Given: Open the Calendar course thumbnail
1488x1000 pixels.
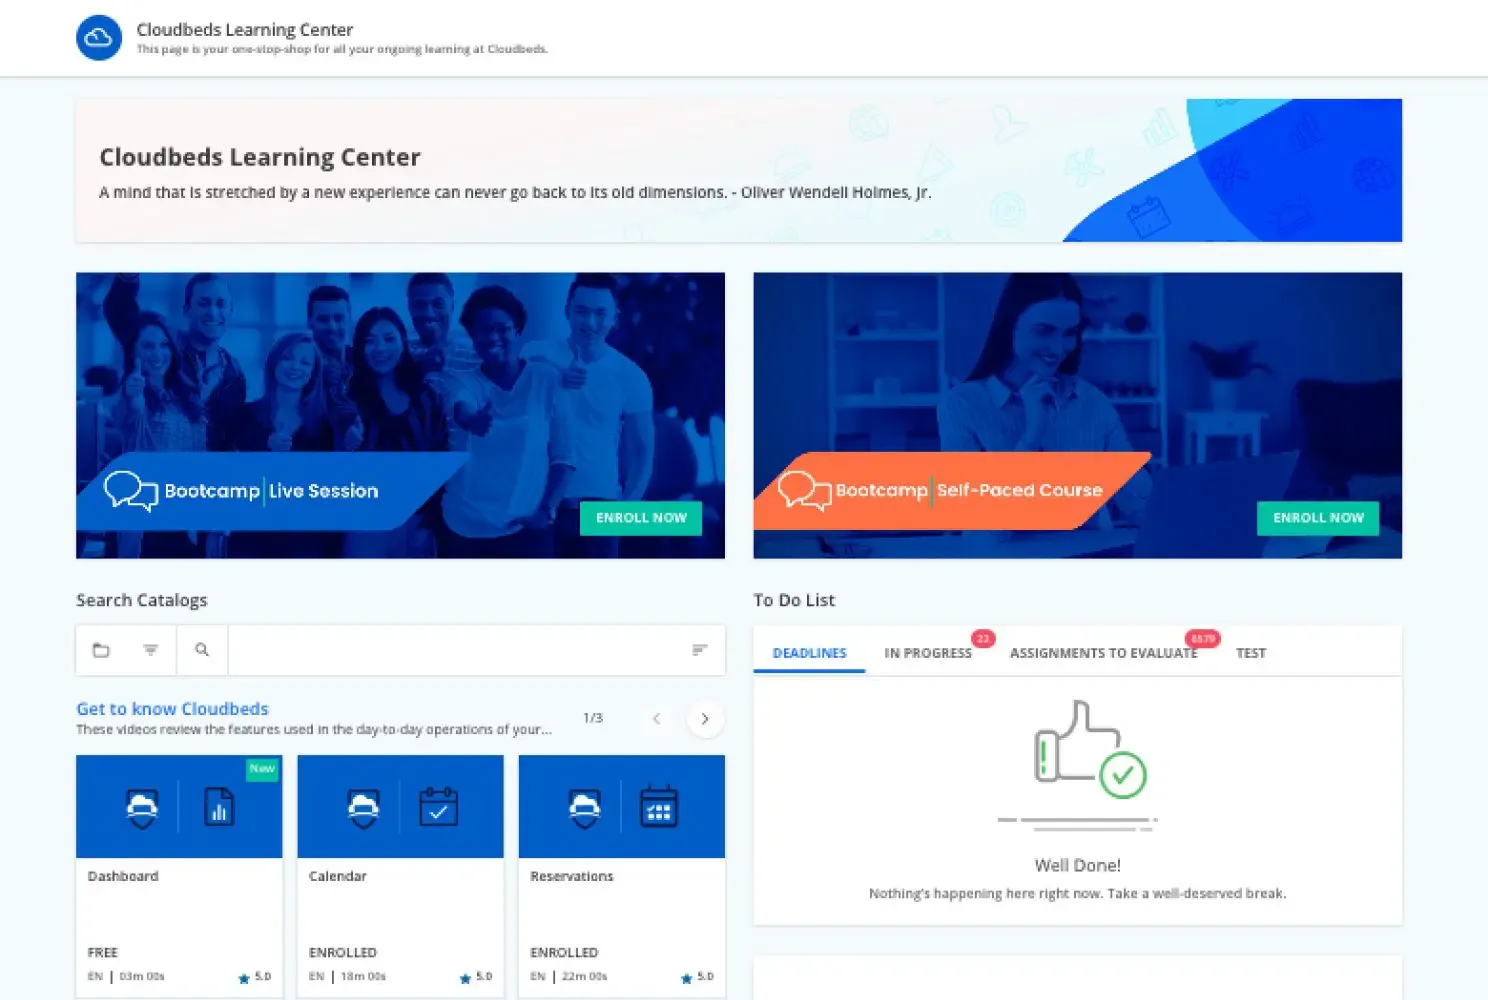Looking at the screenshot, I should [x=400, y=807].
